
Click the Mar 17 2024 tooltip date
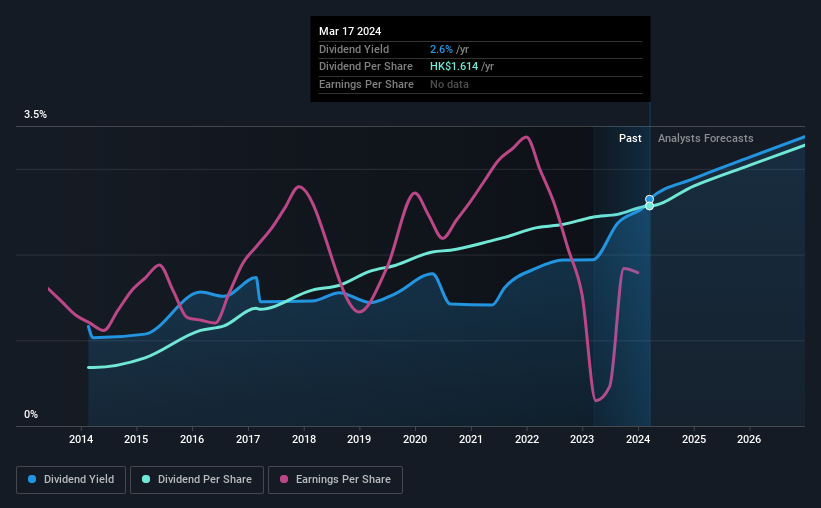350,31
